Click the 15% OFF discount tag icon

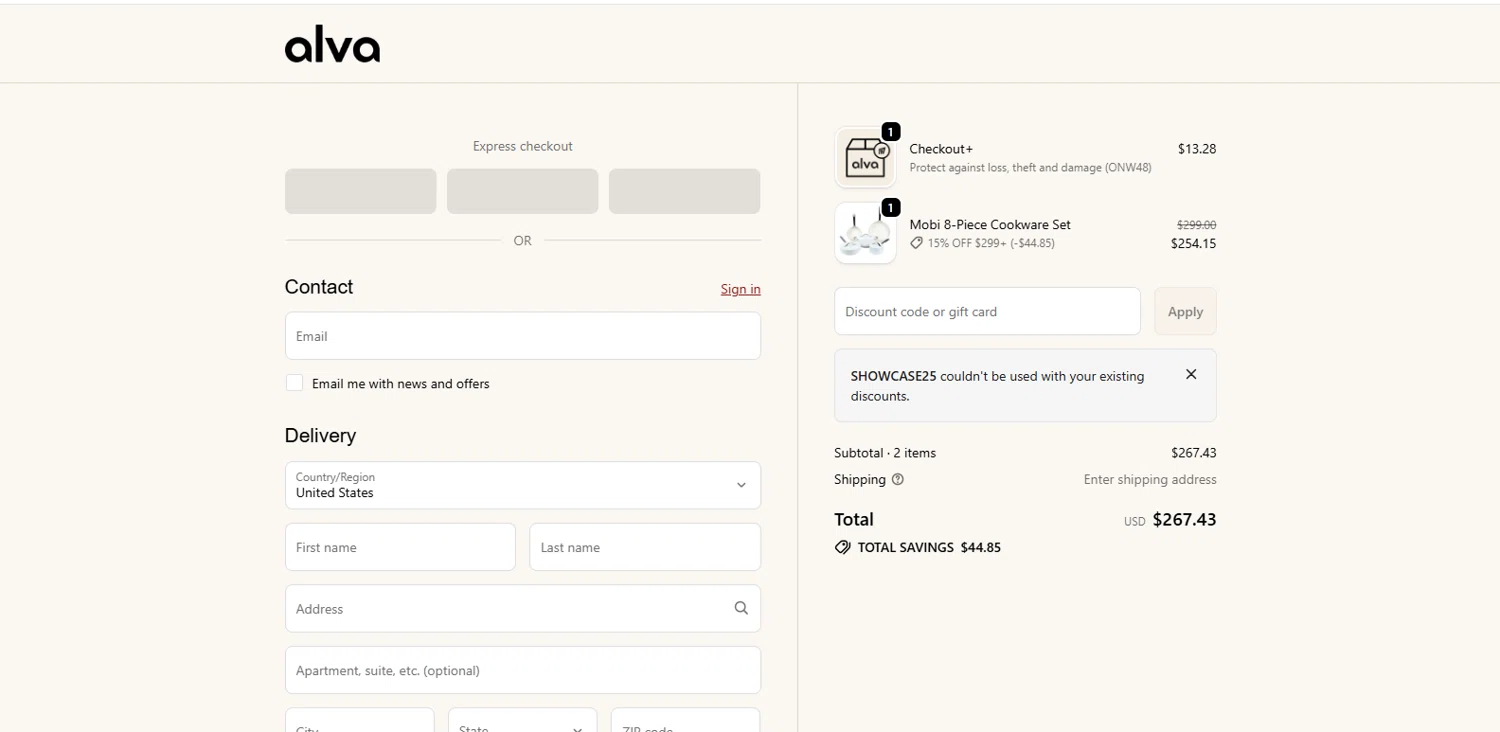tap(916, 243)
